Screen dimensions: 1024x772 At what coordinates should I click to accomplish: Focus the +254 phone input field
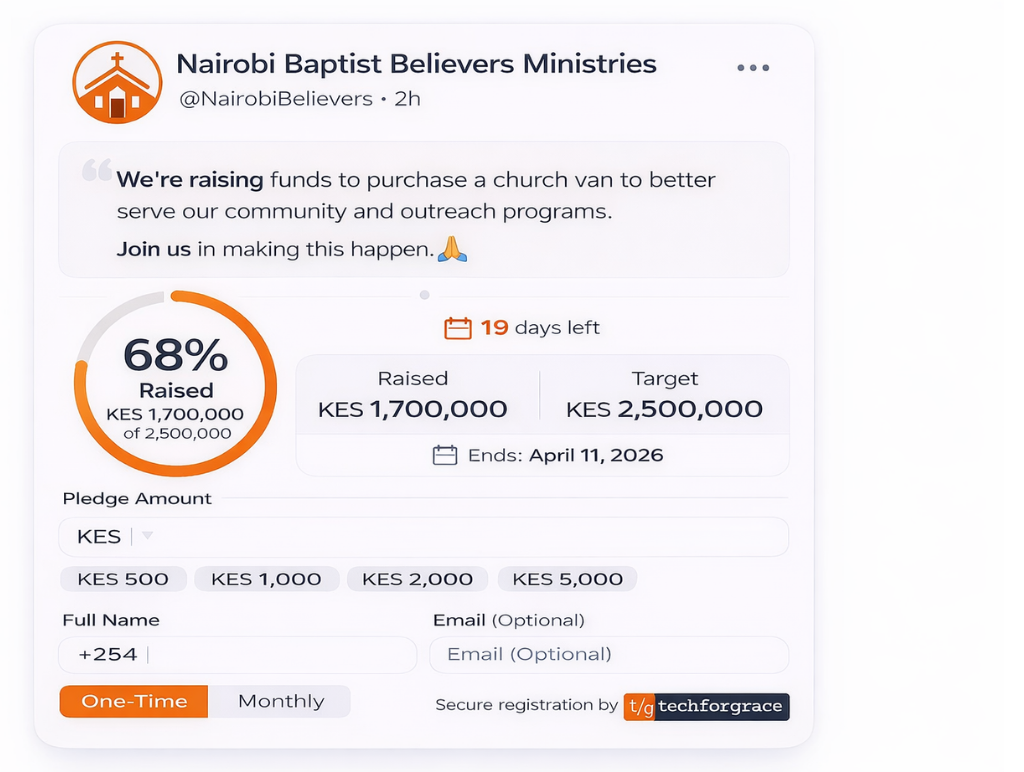tap(238, 655)
